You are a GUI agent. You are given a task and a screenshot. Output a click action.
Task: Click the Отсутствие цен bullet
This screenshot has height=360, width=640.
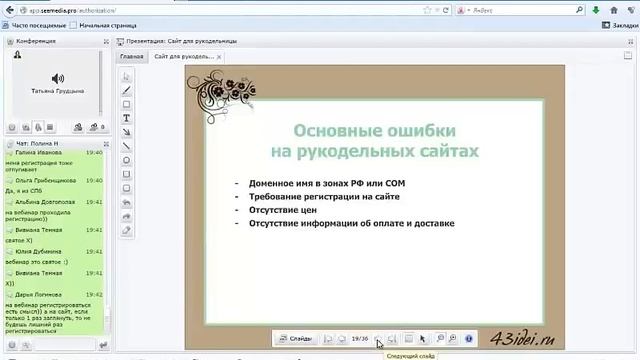click(283, 210)
